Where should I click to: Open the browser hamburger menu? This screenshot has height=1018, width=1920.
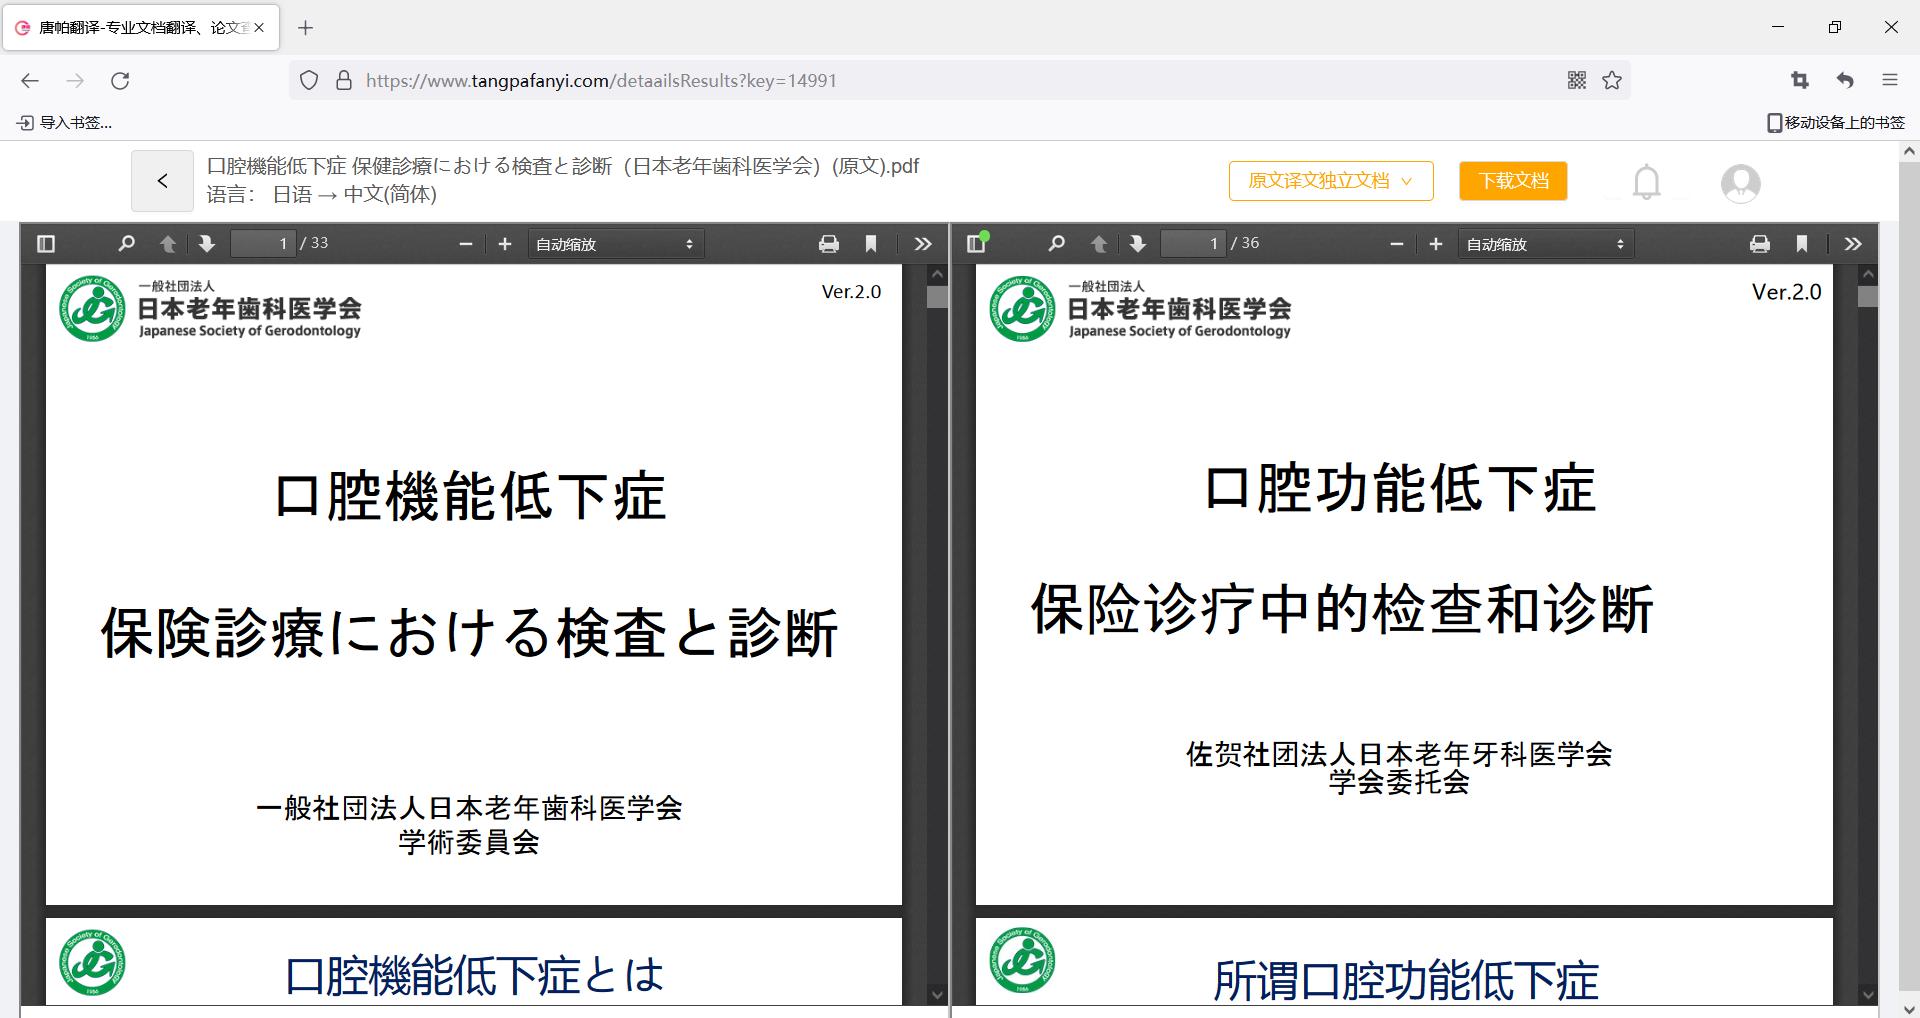tap(1889, 80)
